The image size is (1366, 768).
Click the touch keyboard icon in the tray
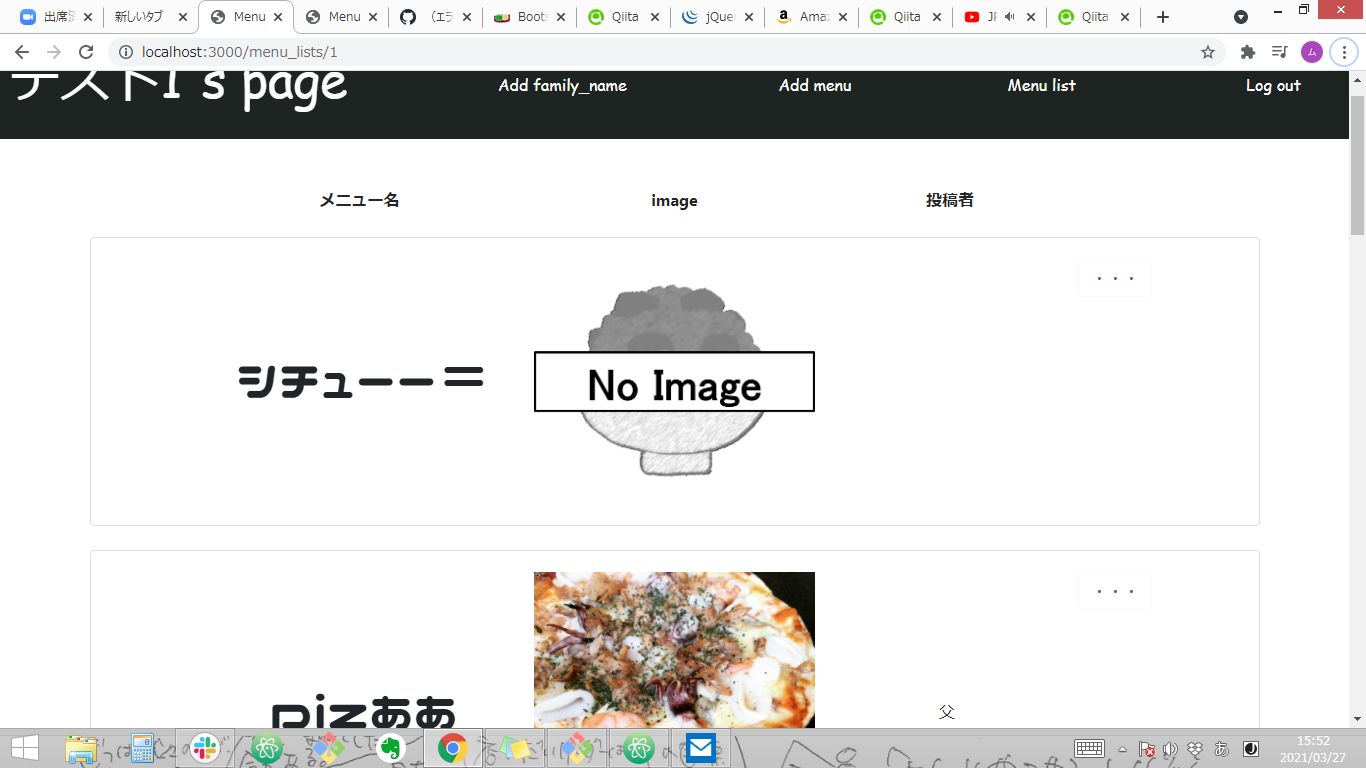[1090, 748]
